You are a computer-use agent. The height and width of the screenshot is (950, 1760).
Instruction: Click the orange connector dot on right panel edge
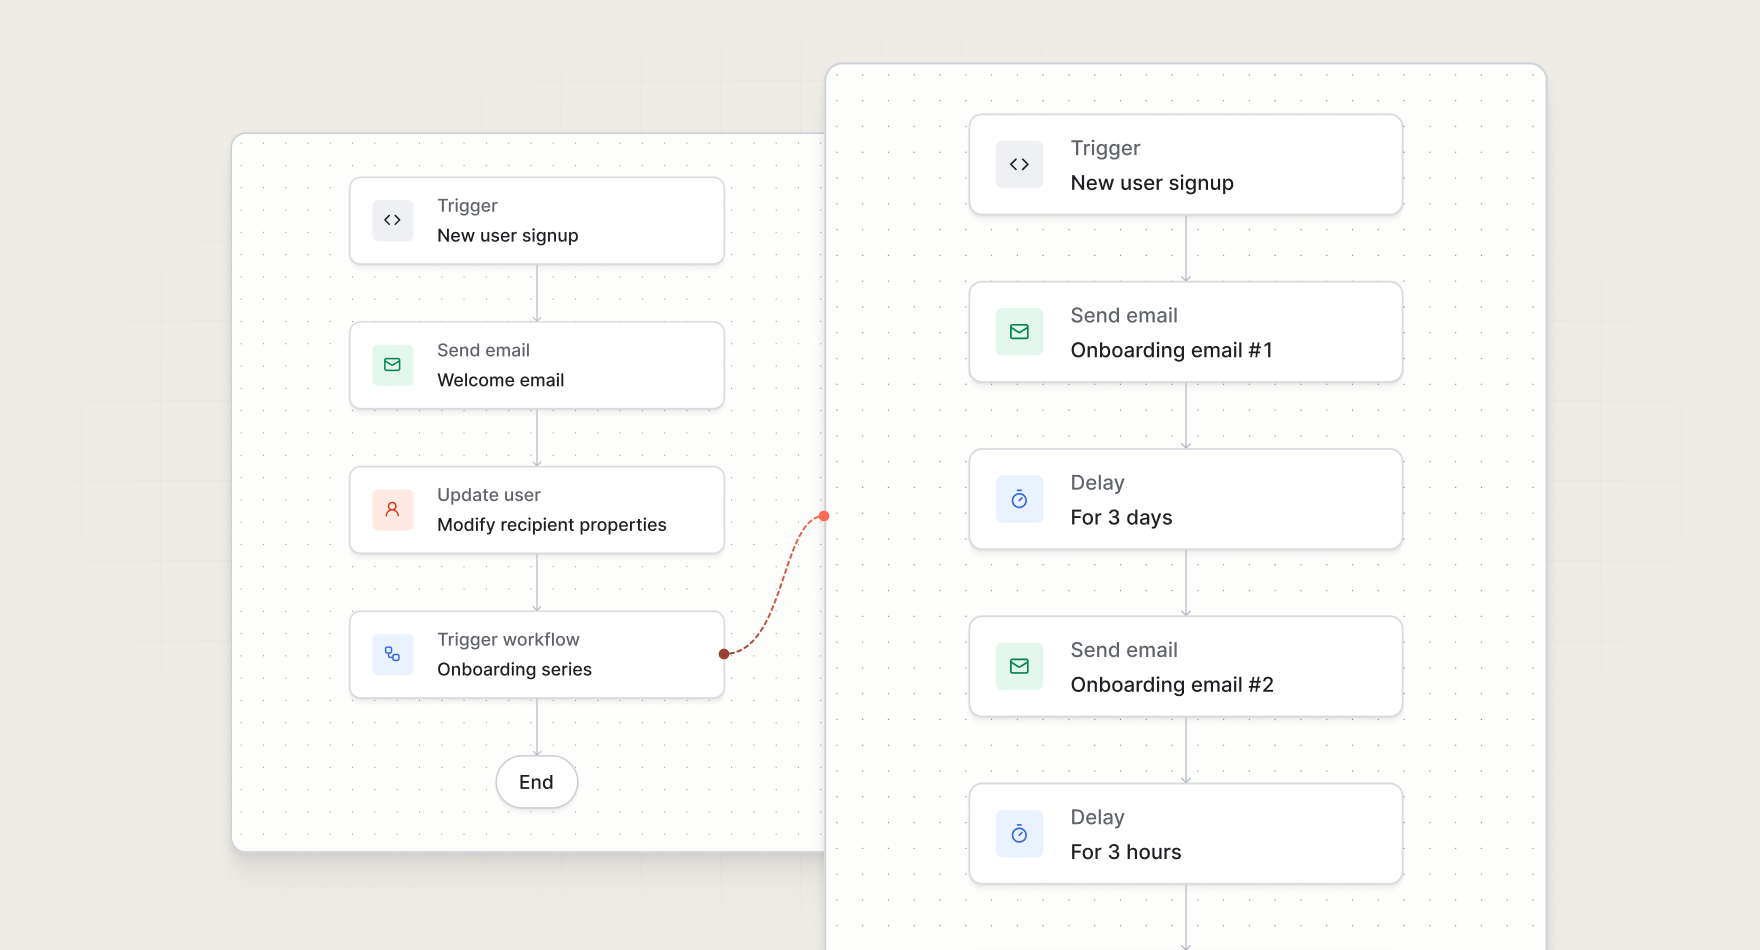point(824,516)
